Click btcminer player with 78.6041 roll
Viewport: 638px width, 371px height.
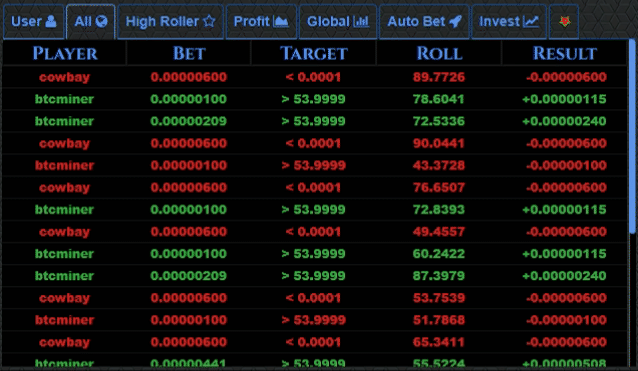64,99
